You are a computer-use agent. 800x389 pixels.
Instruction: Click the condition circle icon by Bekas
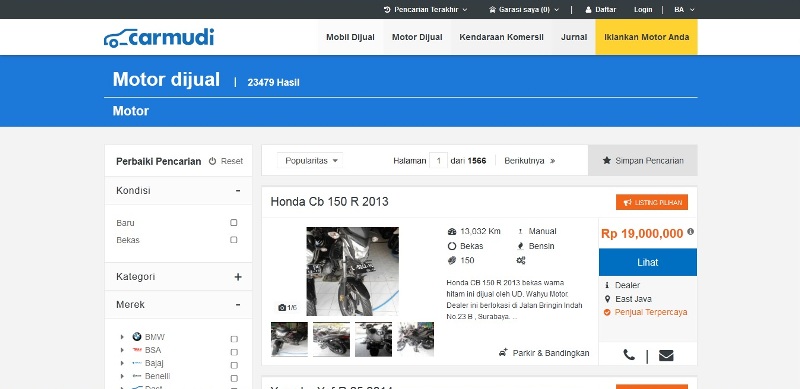coord(452,246)
